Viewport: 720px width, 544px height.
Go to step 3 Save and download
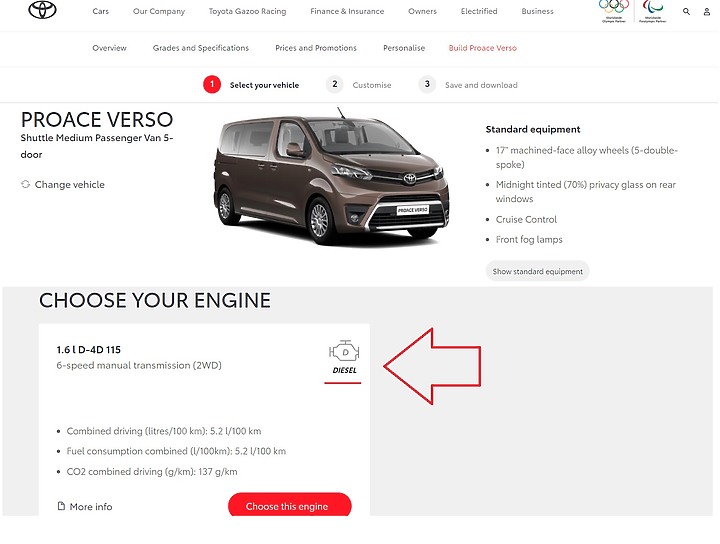tap(468, 85)
